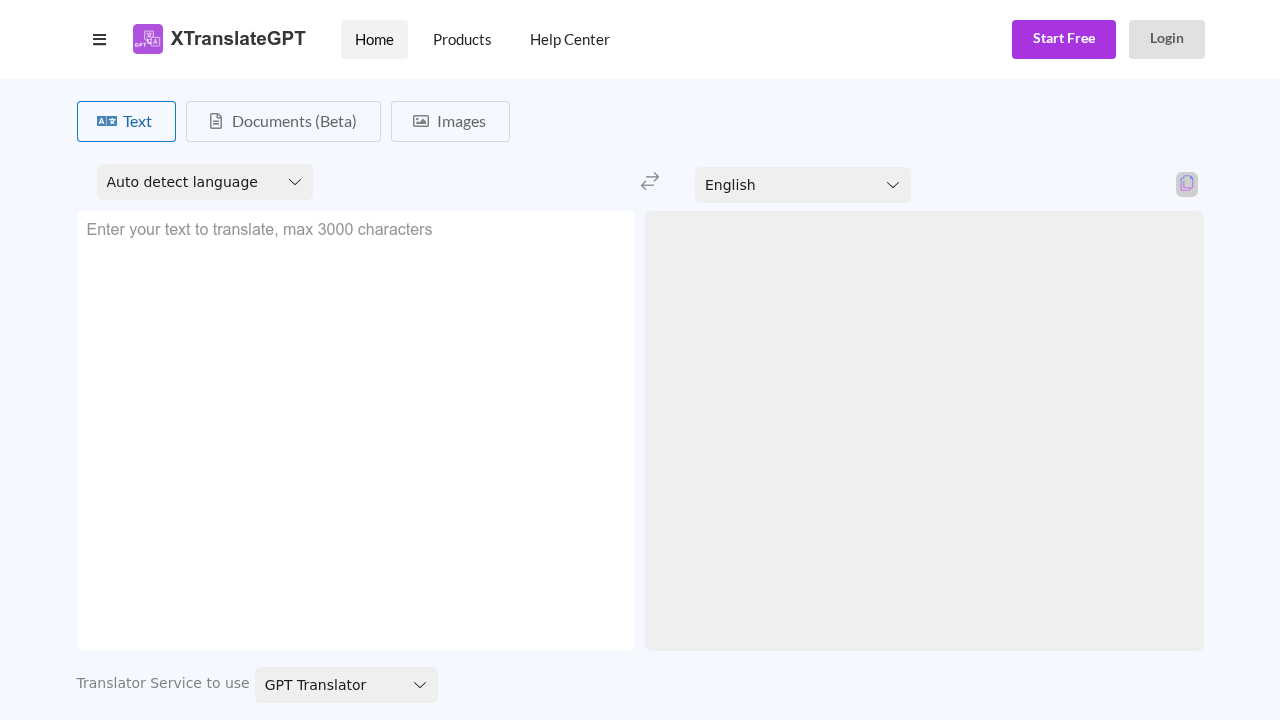This screenshot has height=720, width=1280.
Task: Click the XTranslateGPT logo icon
Action: [x=148, y=39]
